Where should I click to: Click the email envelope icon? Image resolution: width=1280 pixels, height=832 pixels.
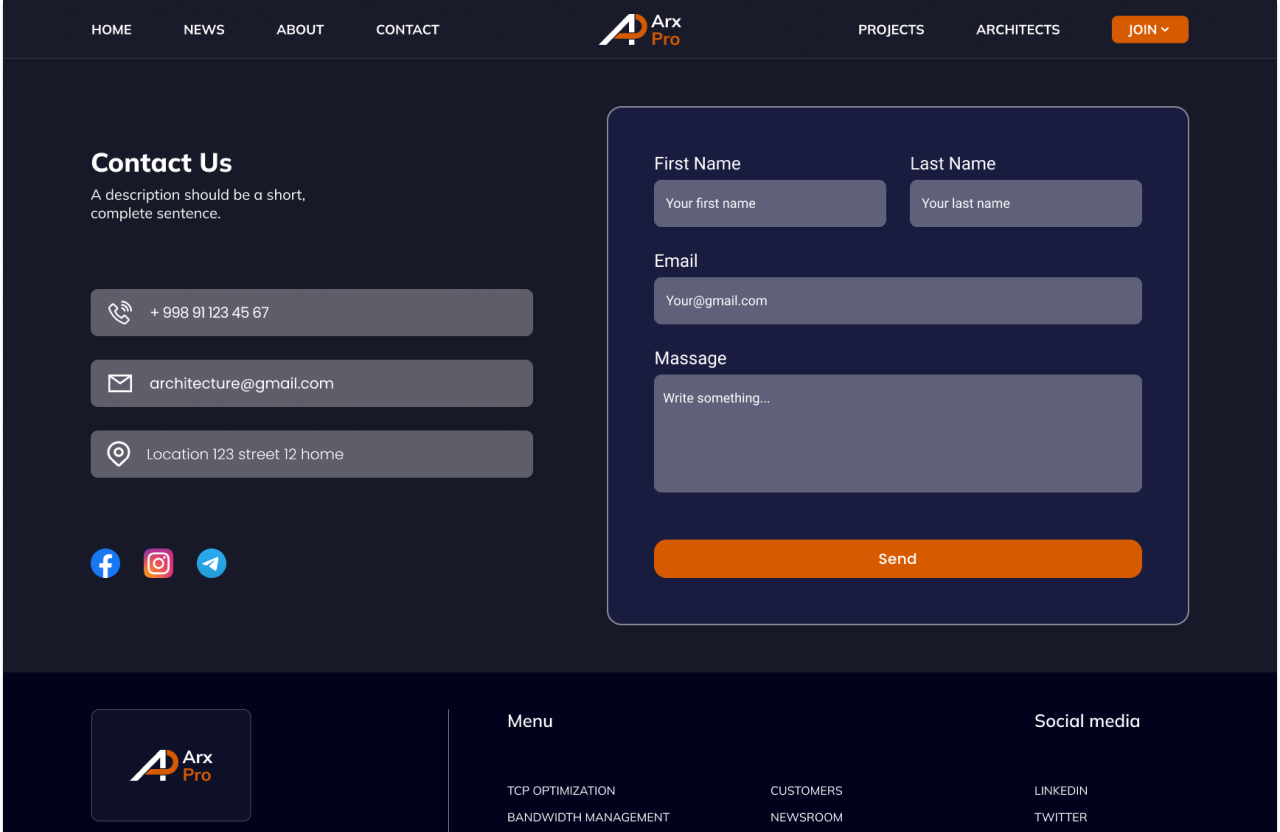pyautogui.click(x=120, y=384)
